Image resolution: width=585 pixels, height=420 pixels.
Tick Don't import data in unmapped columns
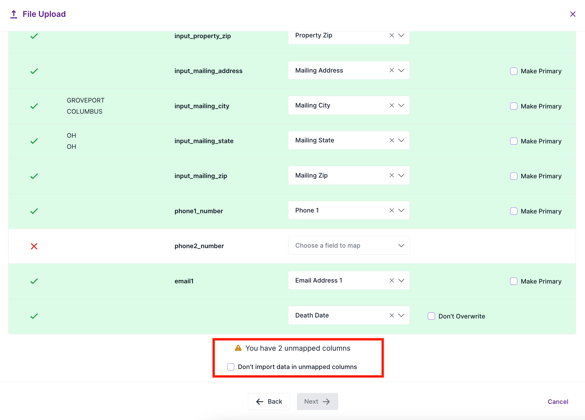coord(231,367)
